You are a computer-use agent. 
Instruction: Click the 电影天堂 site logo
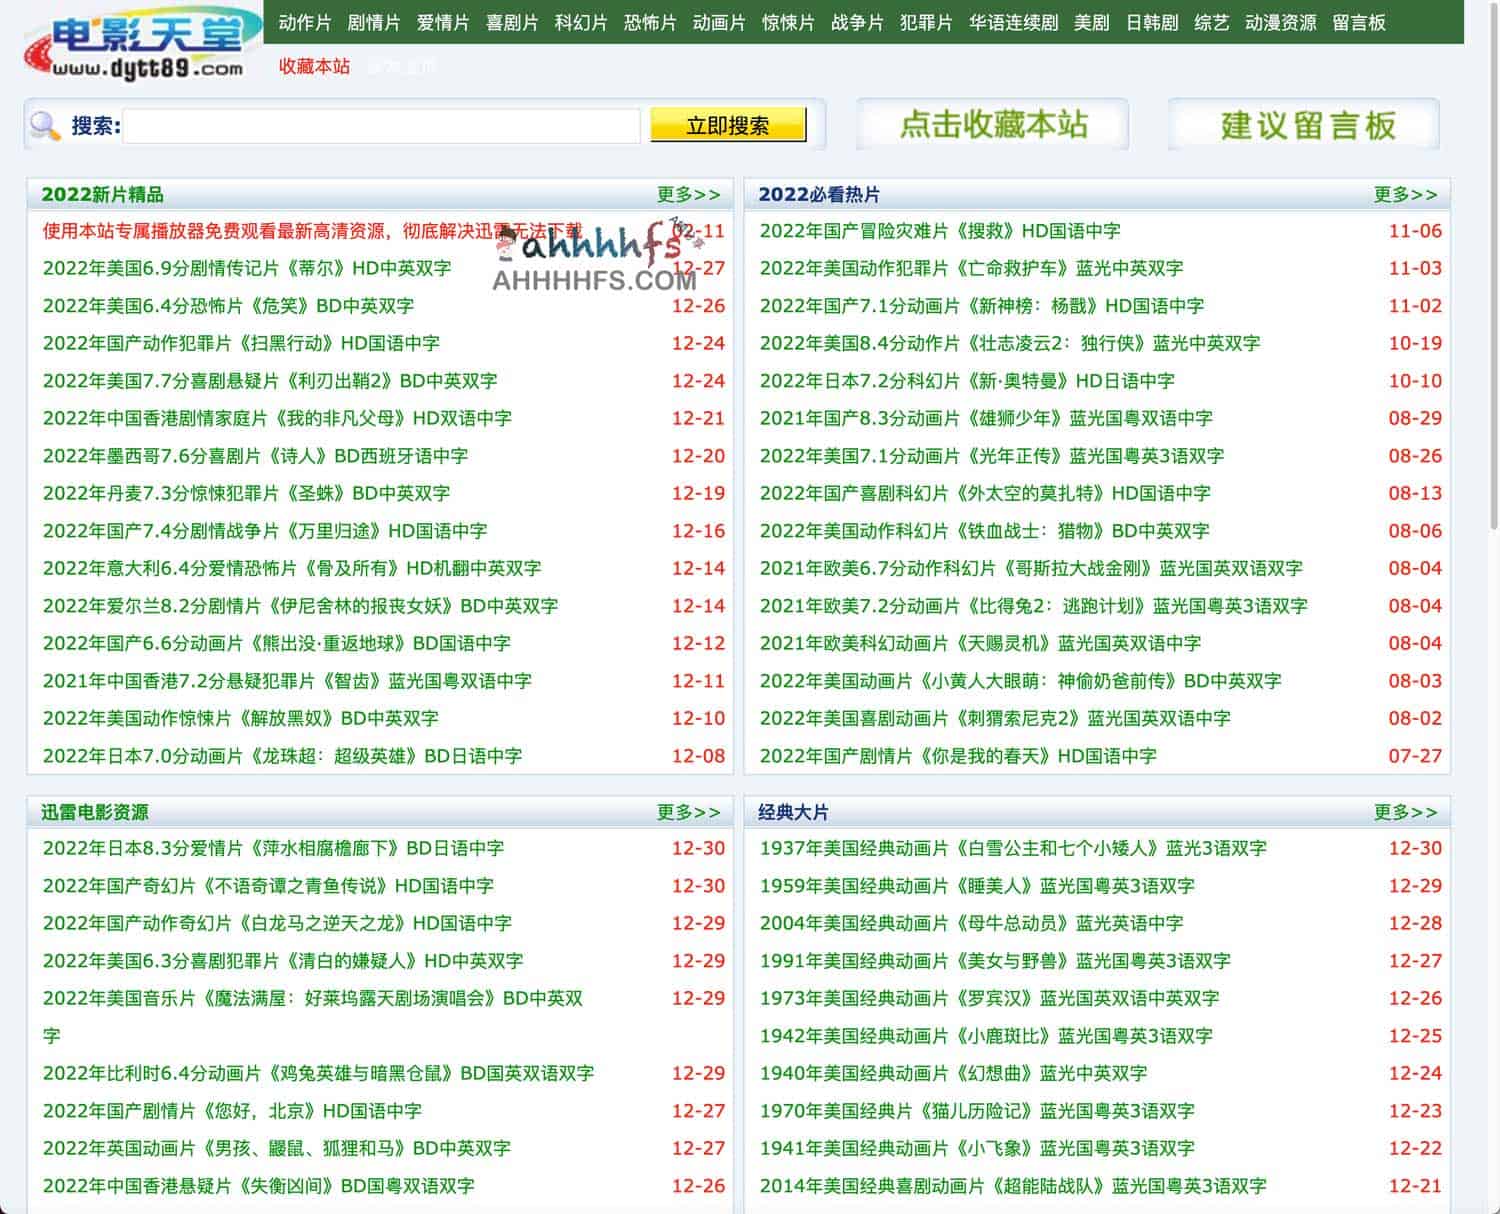point(140,44)
